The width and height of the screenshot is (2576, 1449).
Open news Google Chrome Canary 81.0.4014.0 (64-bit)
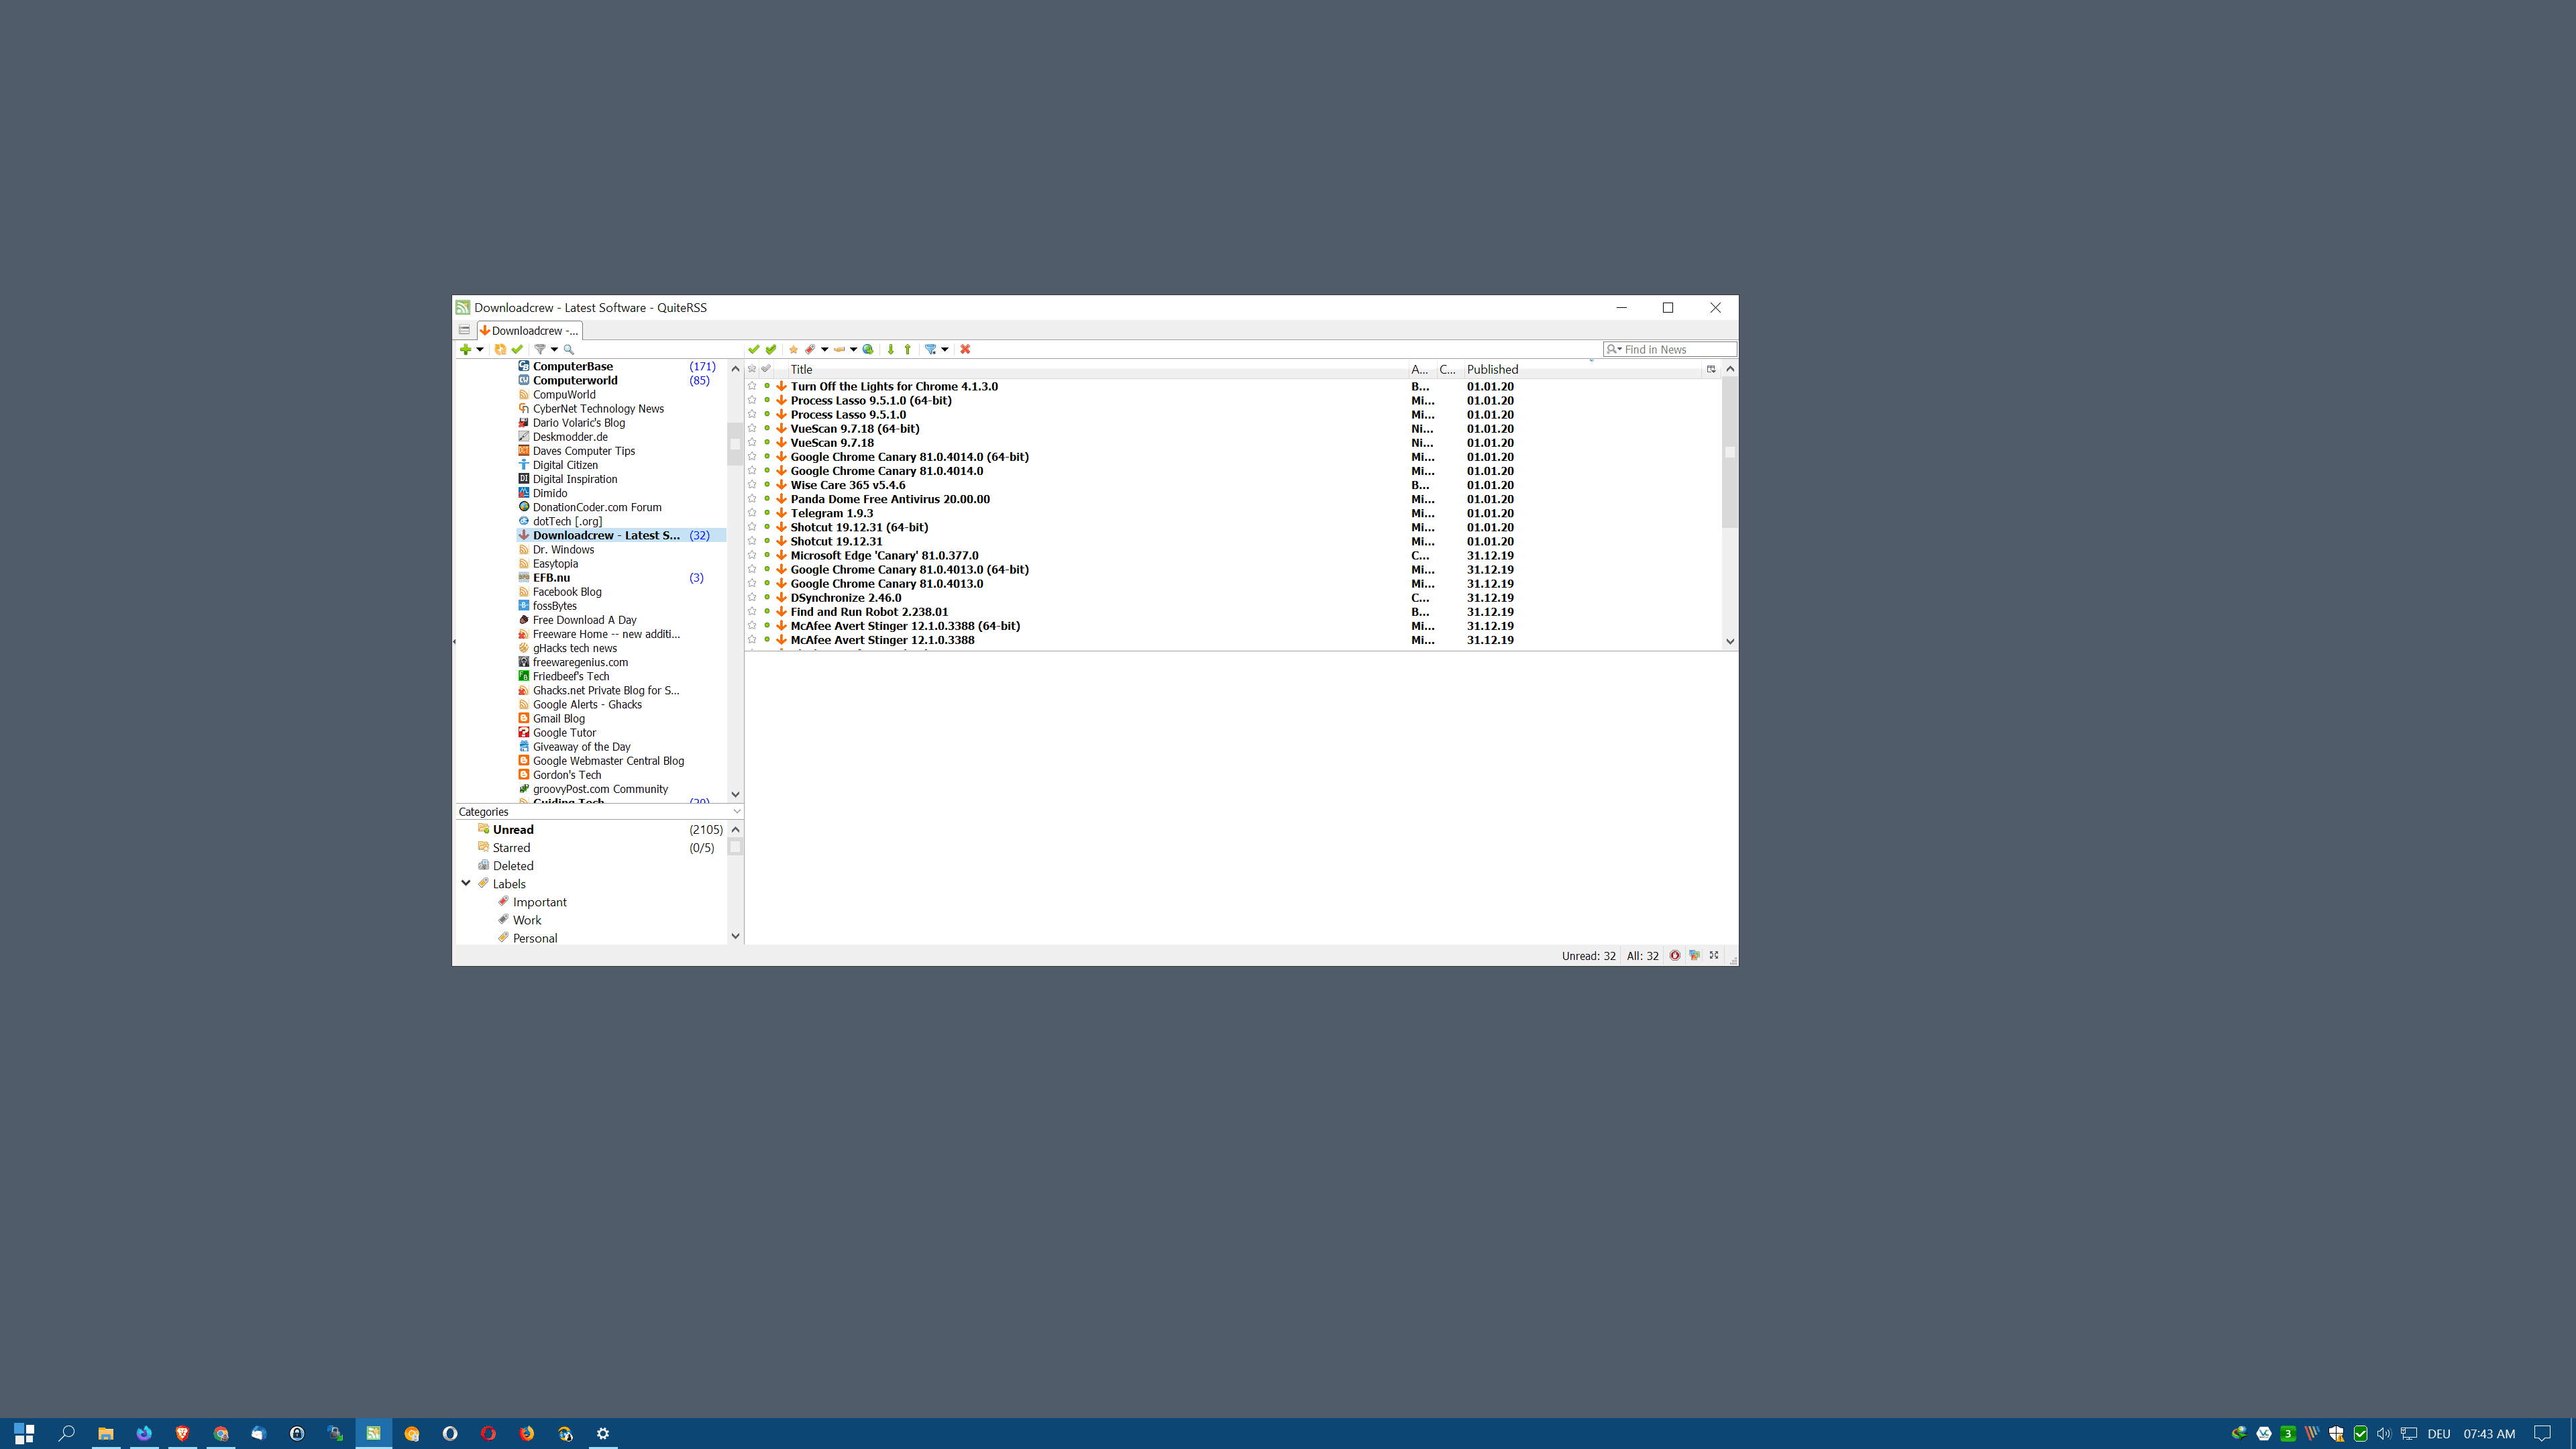point(909,457)
